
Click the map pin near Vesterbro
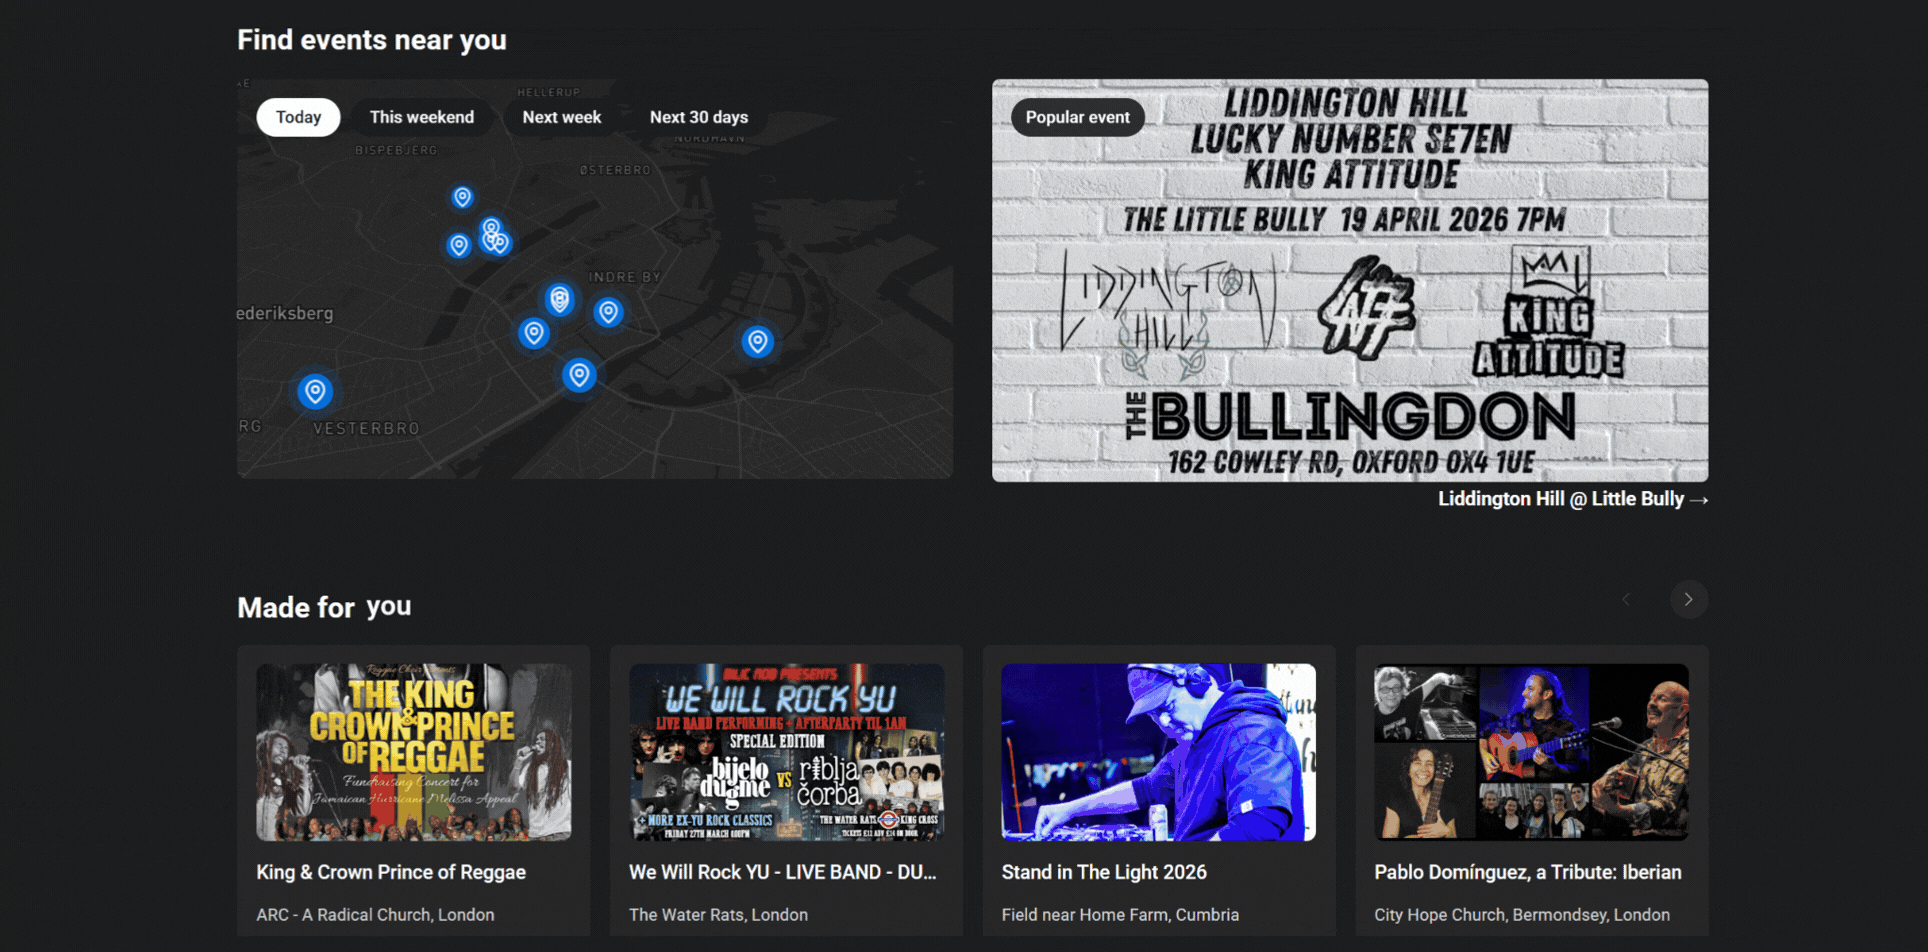315,391
